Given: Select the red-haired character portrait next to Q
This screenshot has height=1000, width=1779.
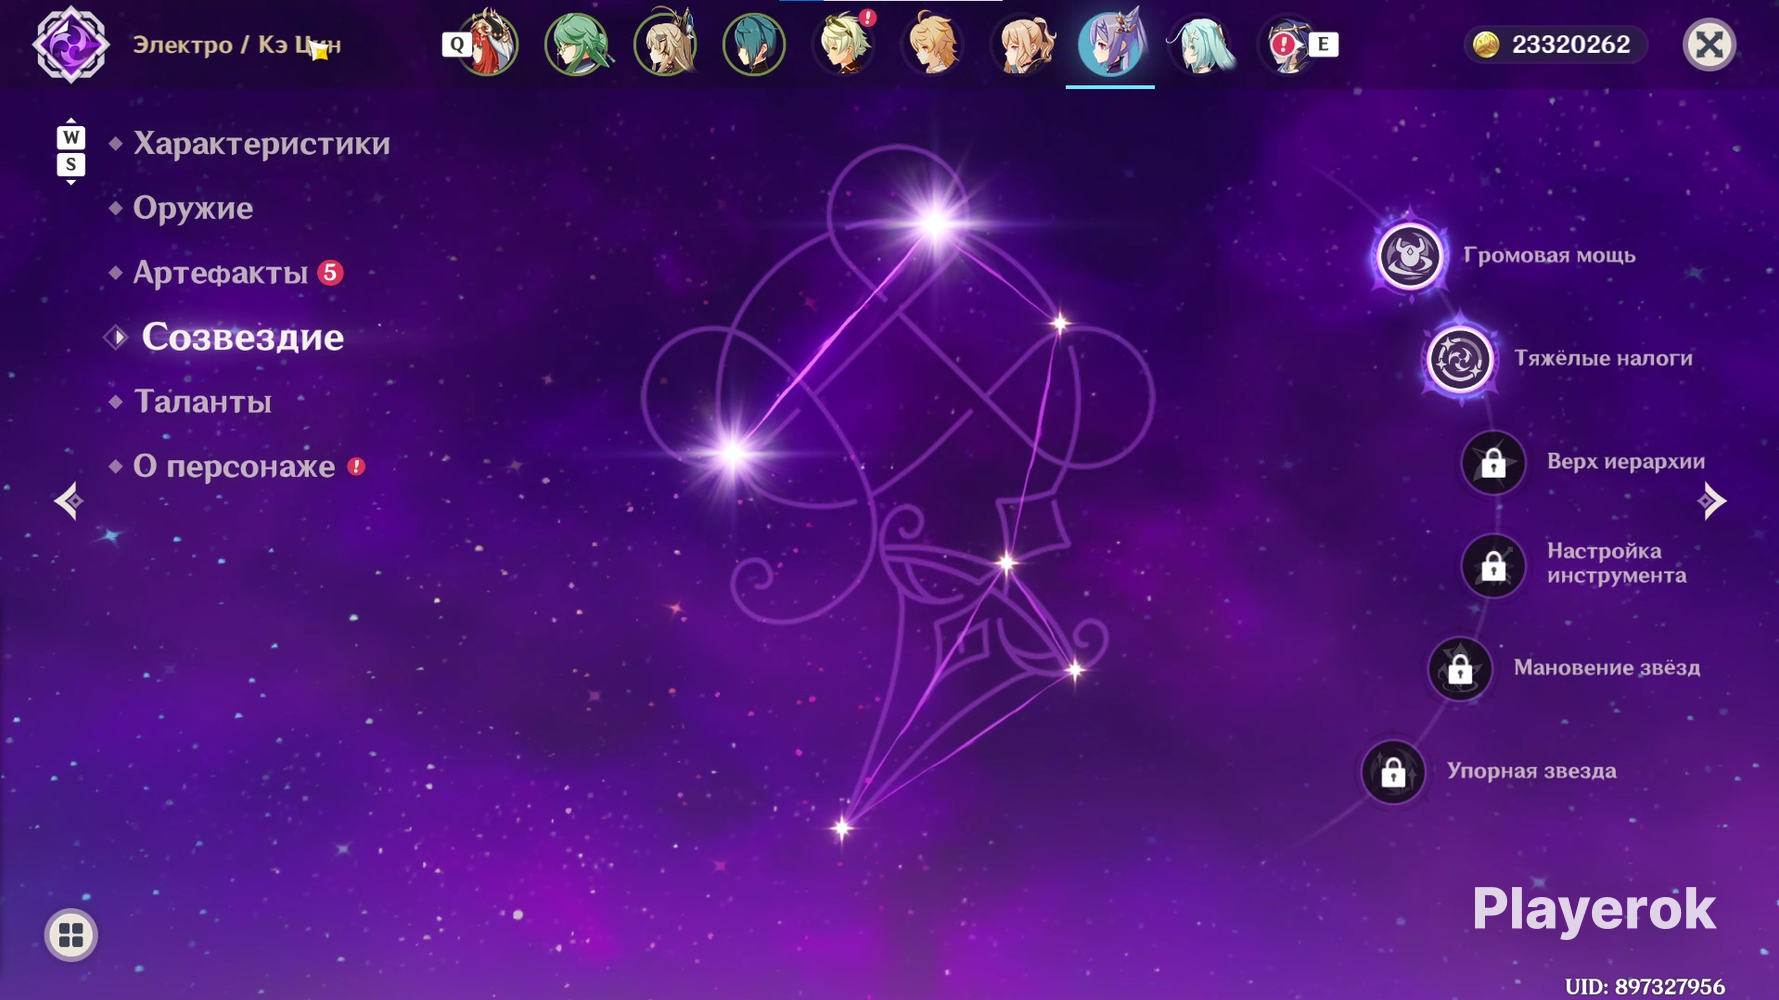Looking at the screenshot, I should tap(488, 44).
